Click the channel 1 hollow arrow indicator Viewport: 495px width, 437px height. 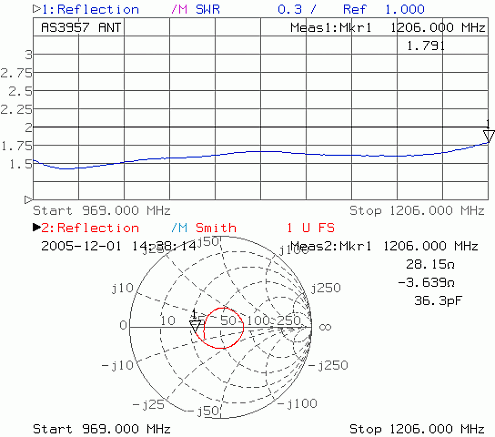click(x=37, y=9)
